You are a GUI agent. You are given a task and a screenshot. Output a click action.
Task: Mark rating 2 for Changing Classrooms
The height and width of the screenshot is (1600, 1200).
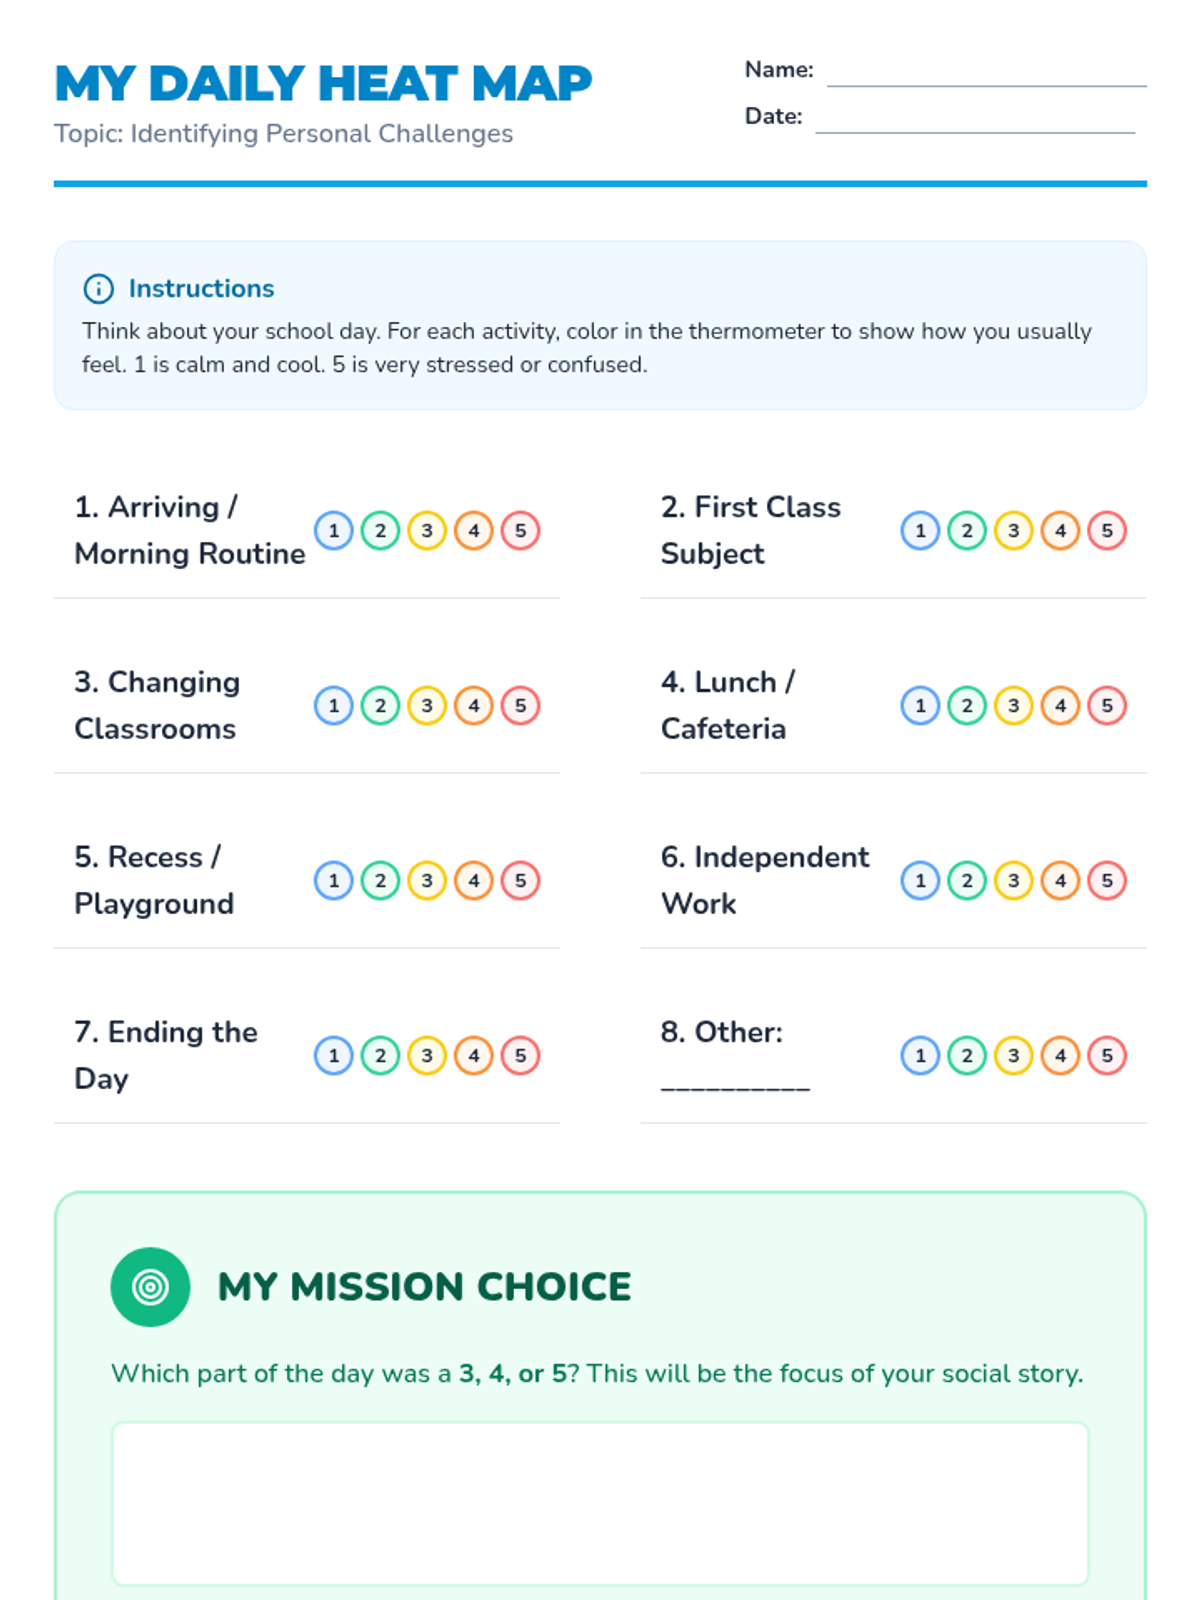[380, 706]
